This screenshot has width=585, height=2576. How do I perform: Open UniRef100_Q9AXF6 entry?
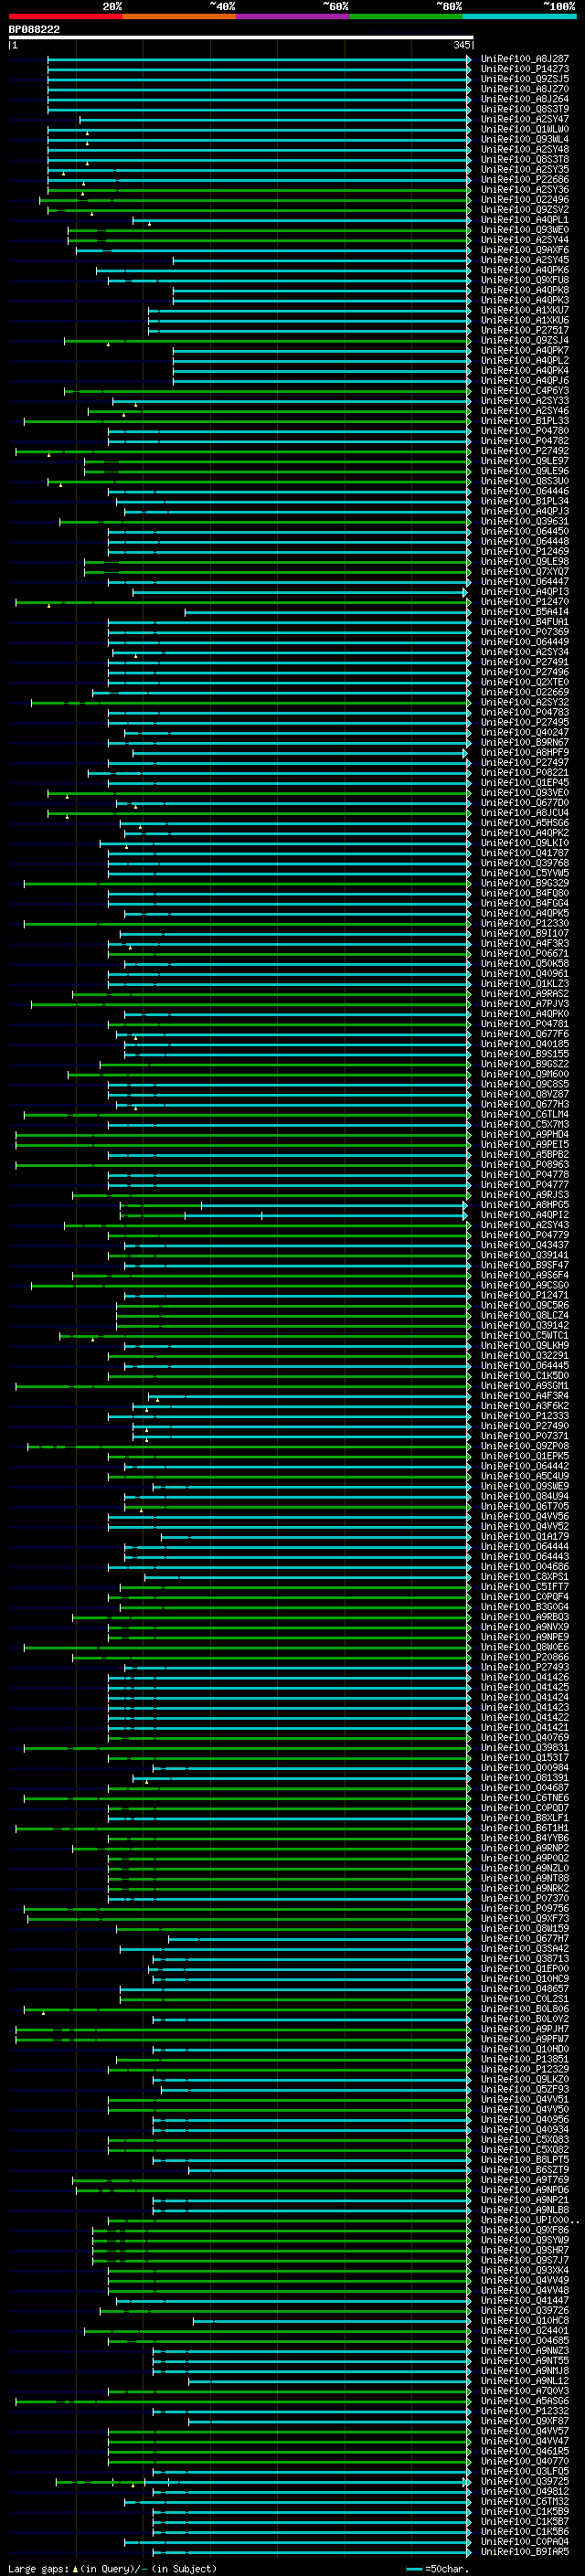pos(524,250)
